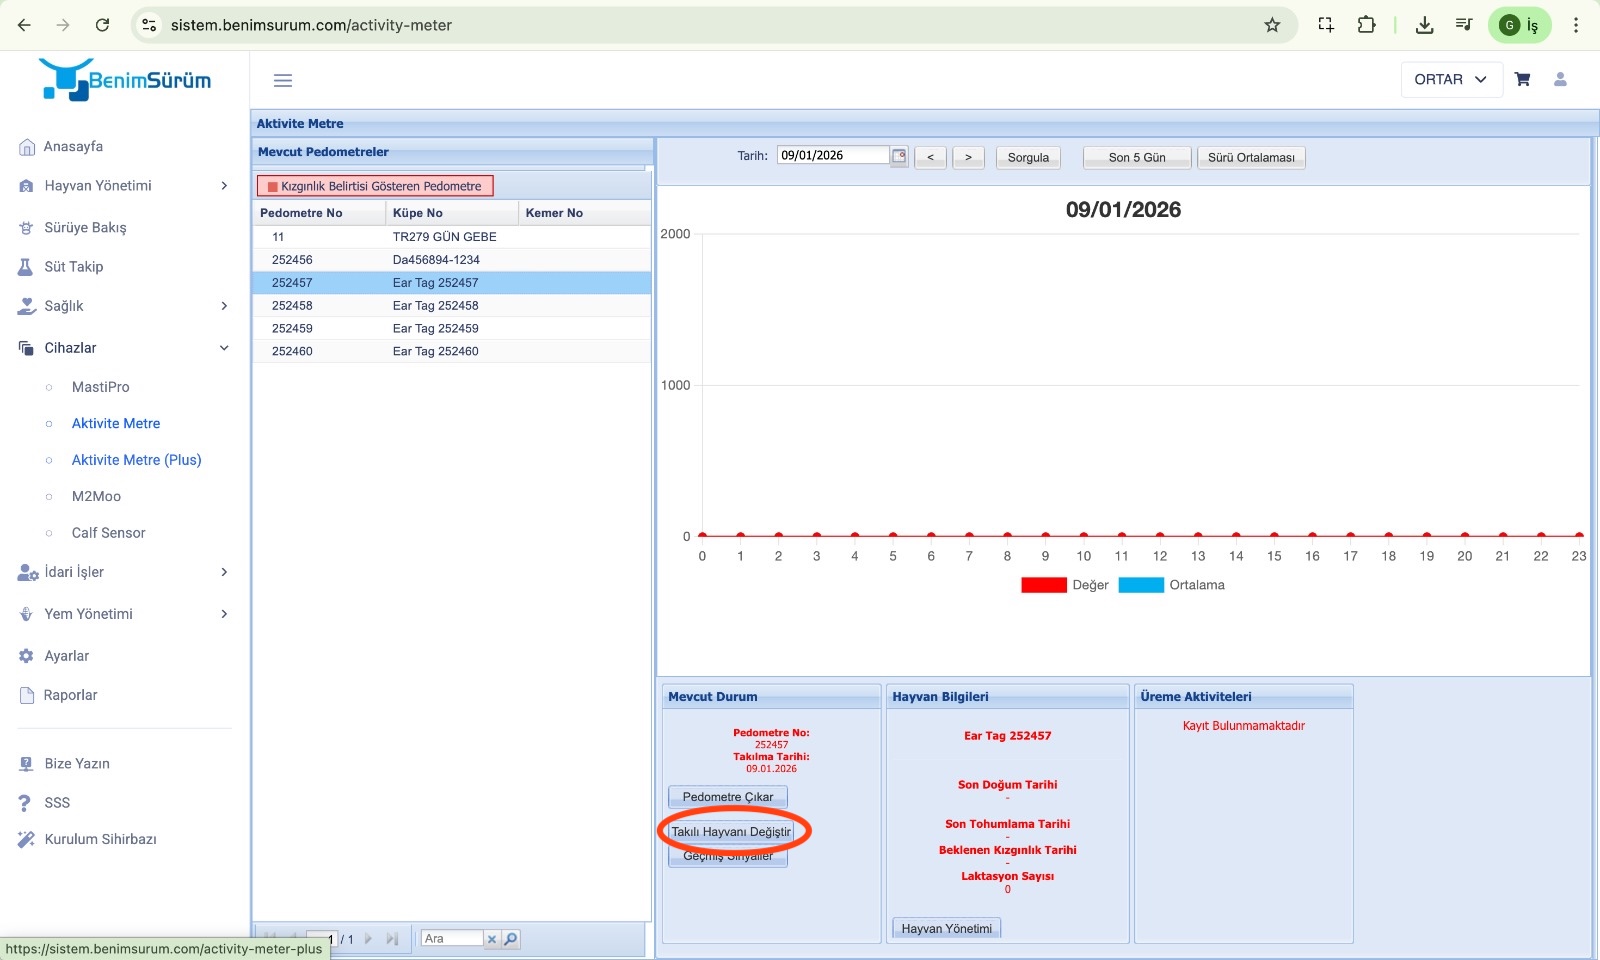Screen dimensions: 1600x960
Task: Click the hamburger menu icon
Action: pos(283,80)
